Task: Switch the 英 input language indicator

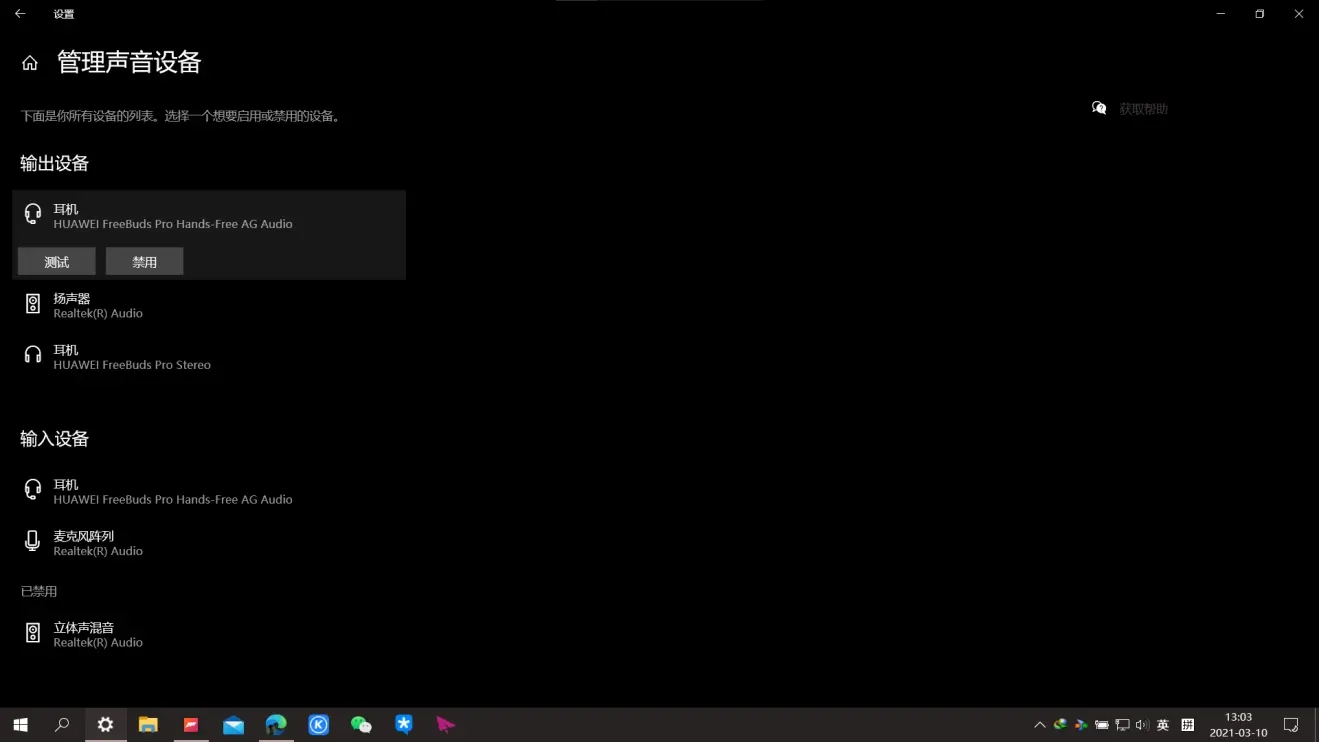Action: point(1163,725)
